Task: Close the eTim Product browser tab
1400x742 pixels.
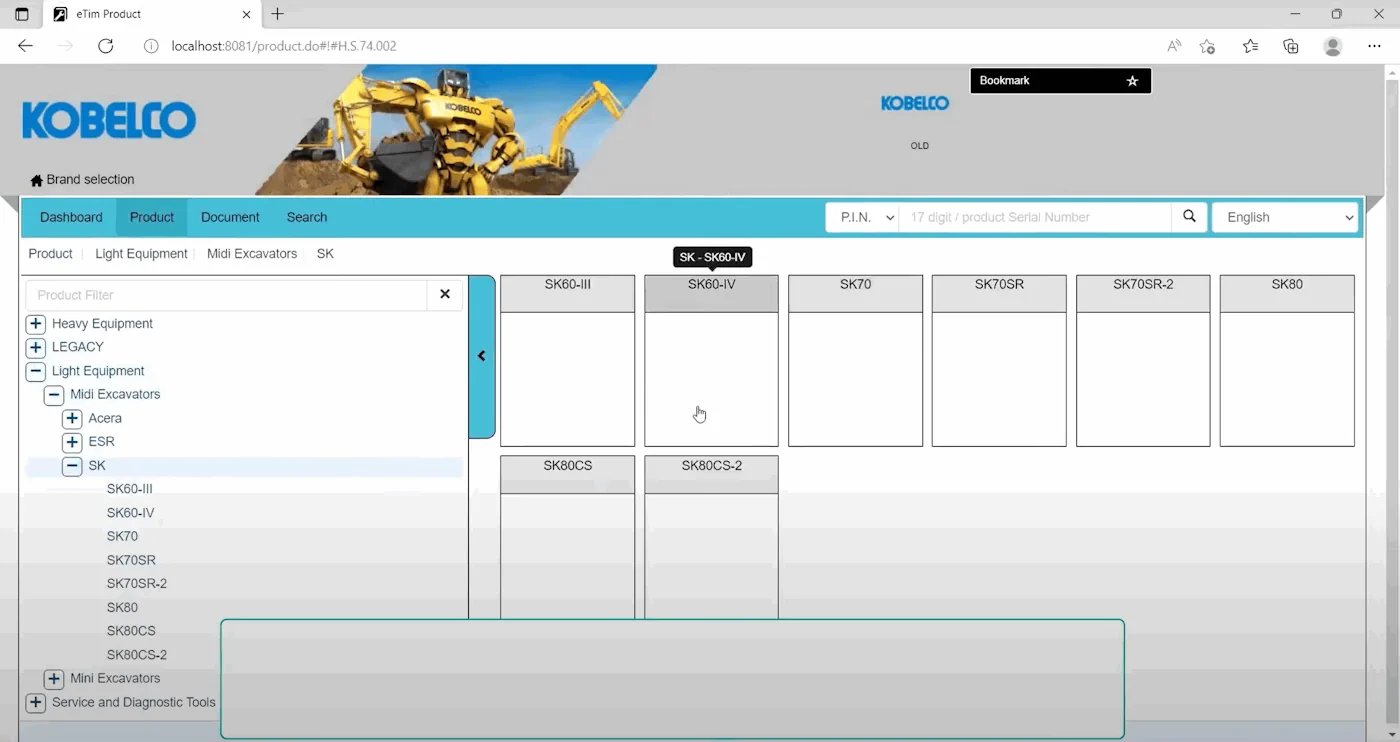Action: [x=247, y=14]
